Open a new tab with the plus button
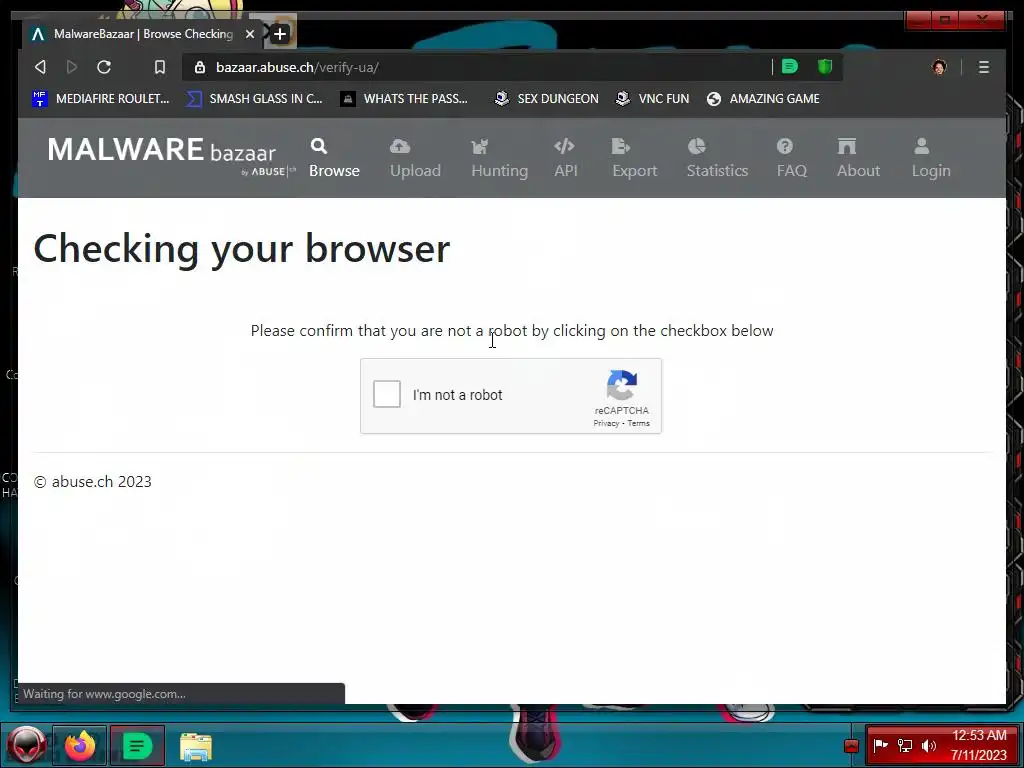 coord(280,34)
